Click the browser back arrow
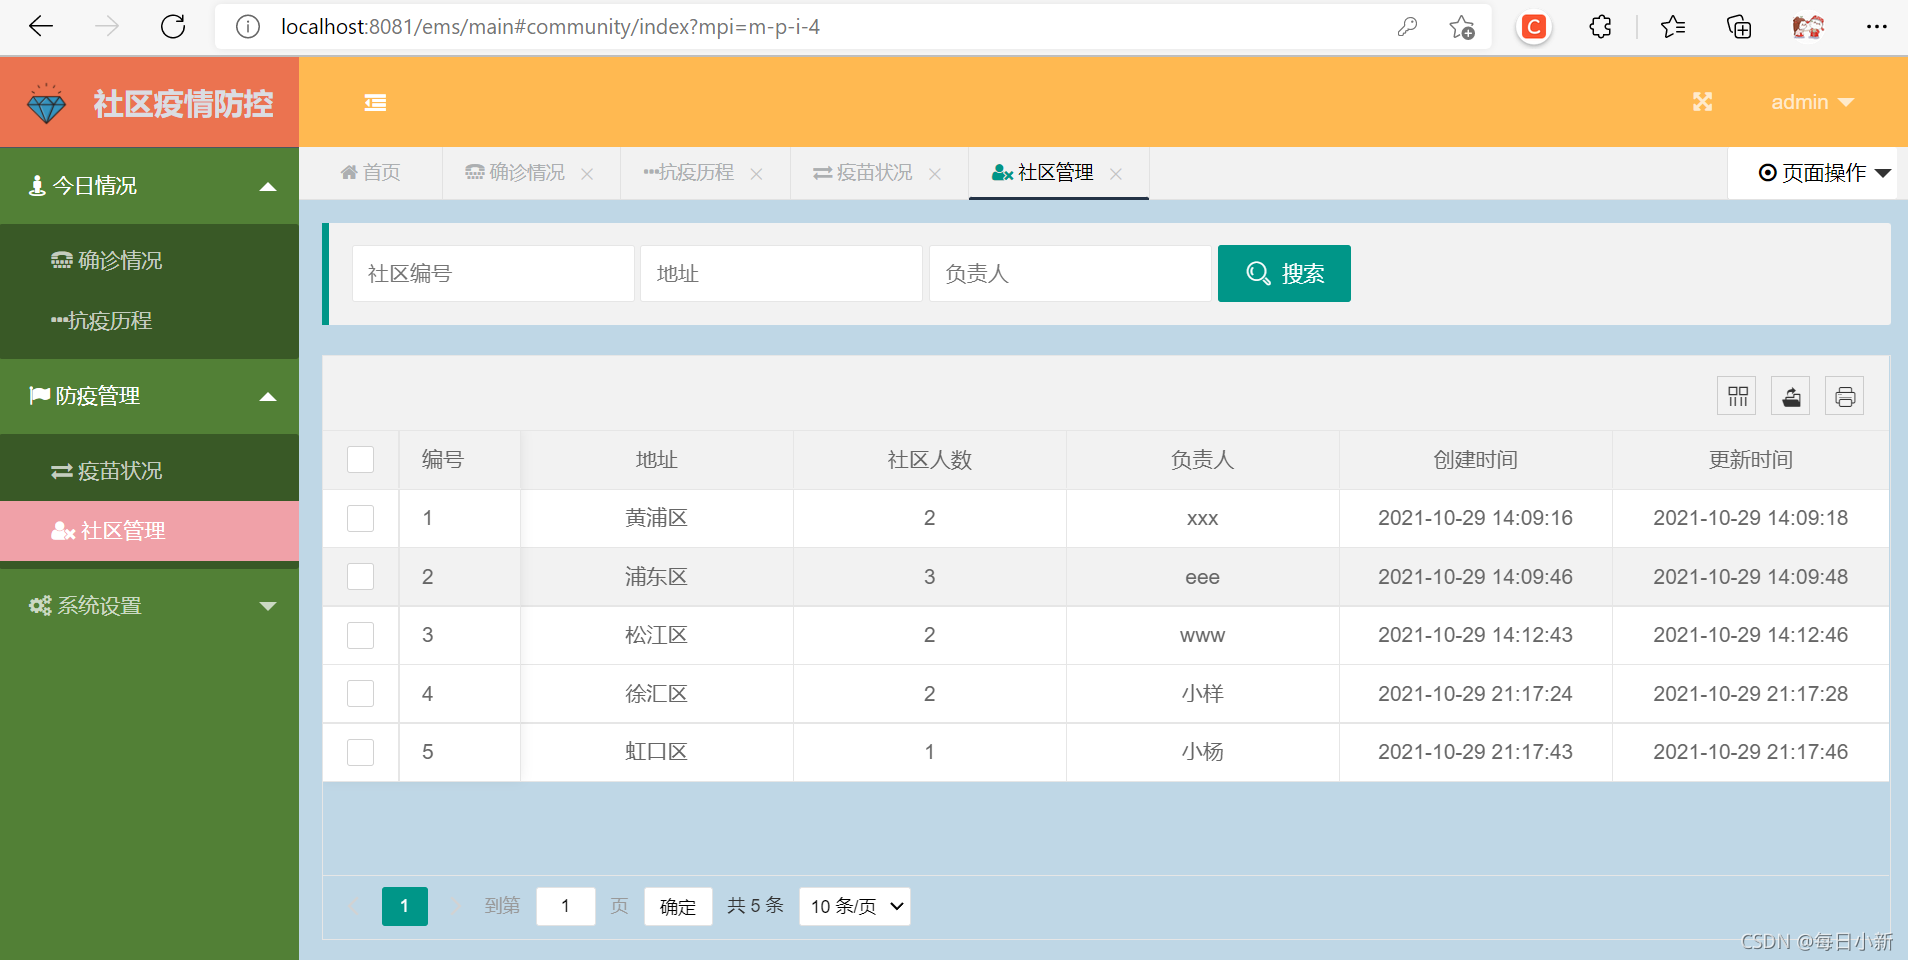This screenshot has width=1908, height=960. coord(41,27)
